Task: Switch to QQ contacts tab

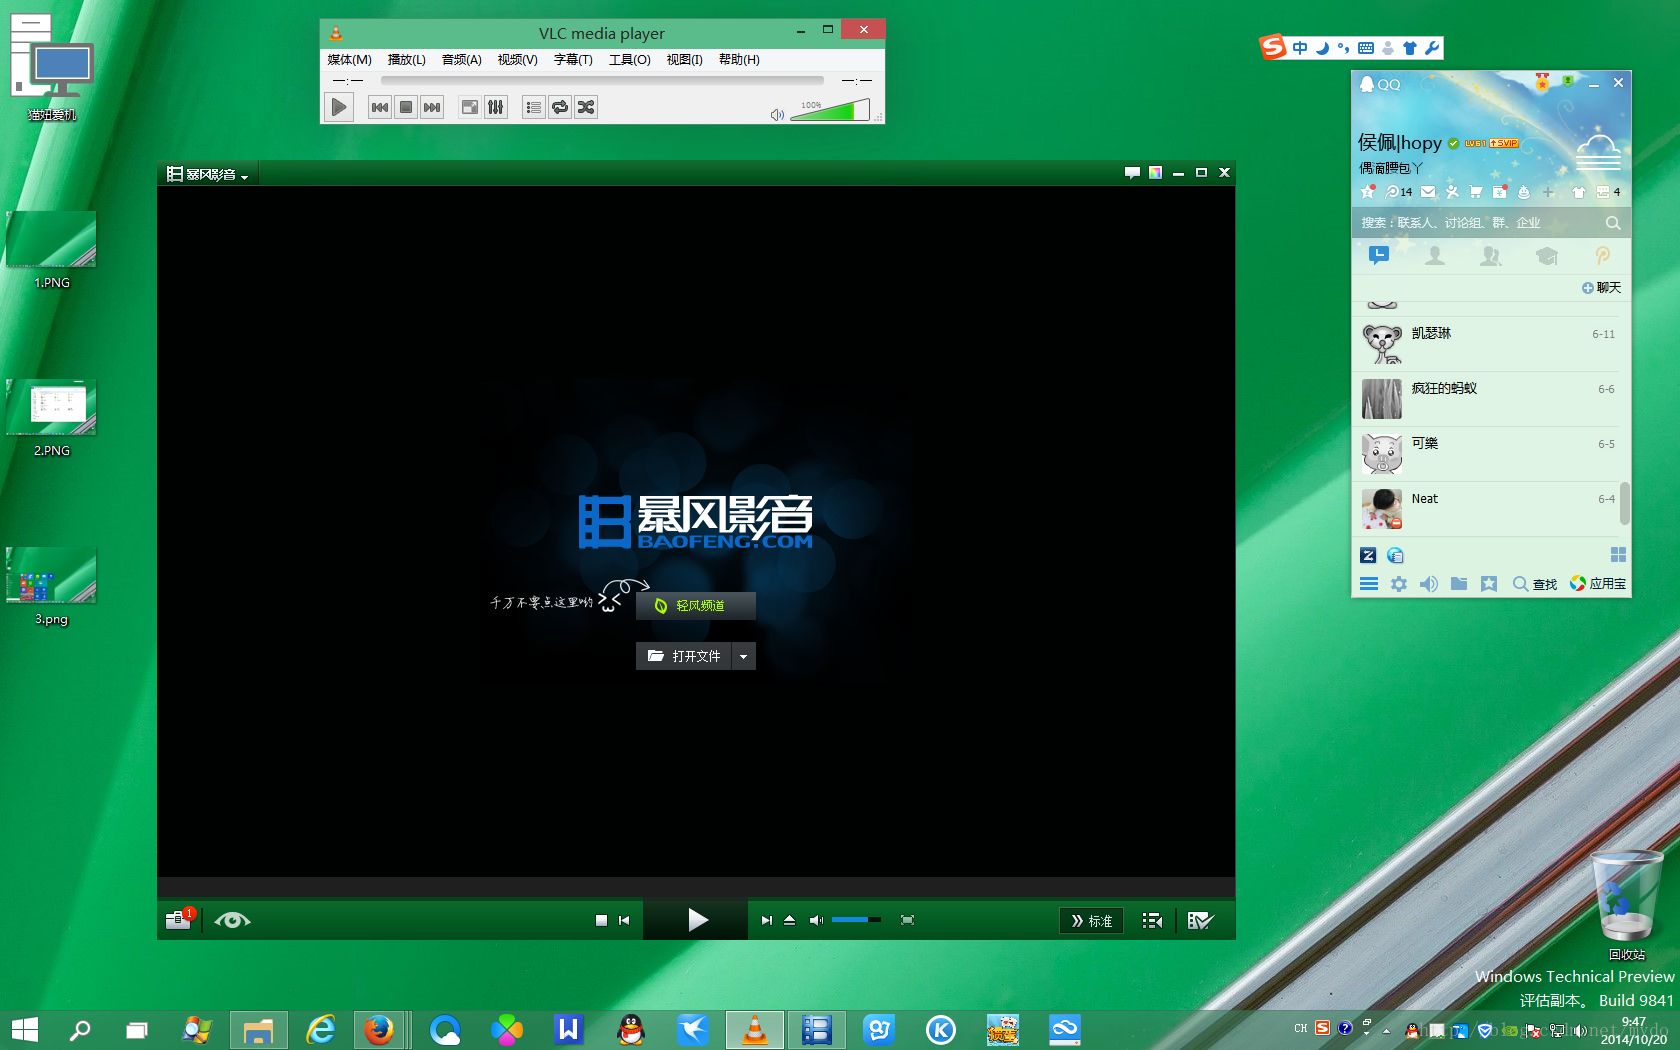Action: coord(1435,256)
